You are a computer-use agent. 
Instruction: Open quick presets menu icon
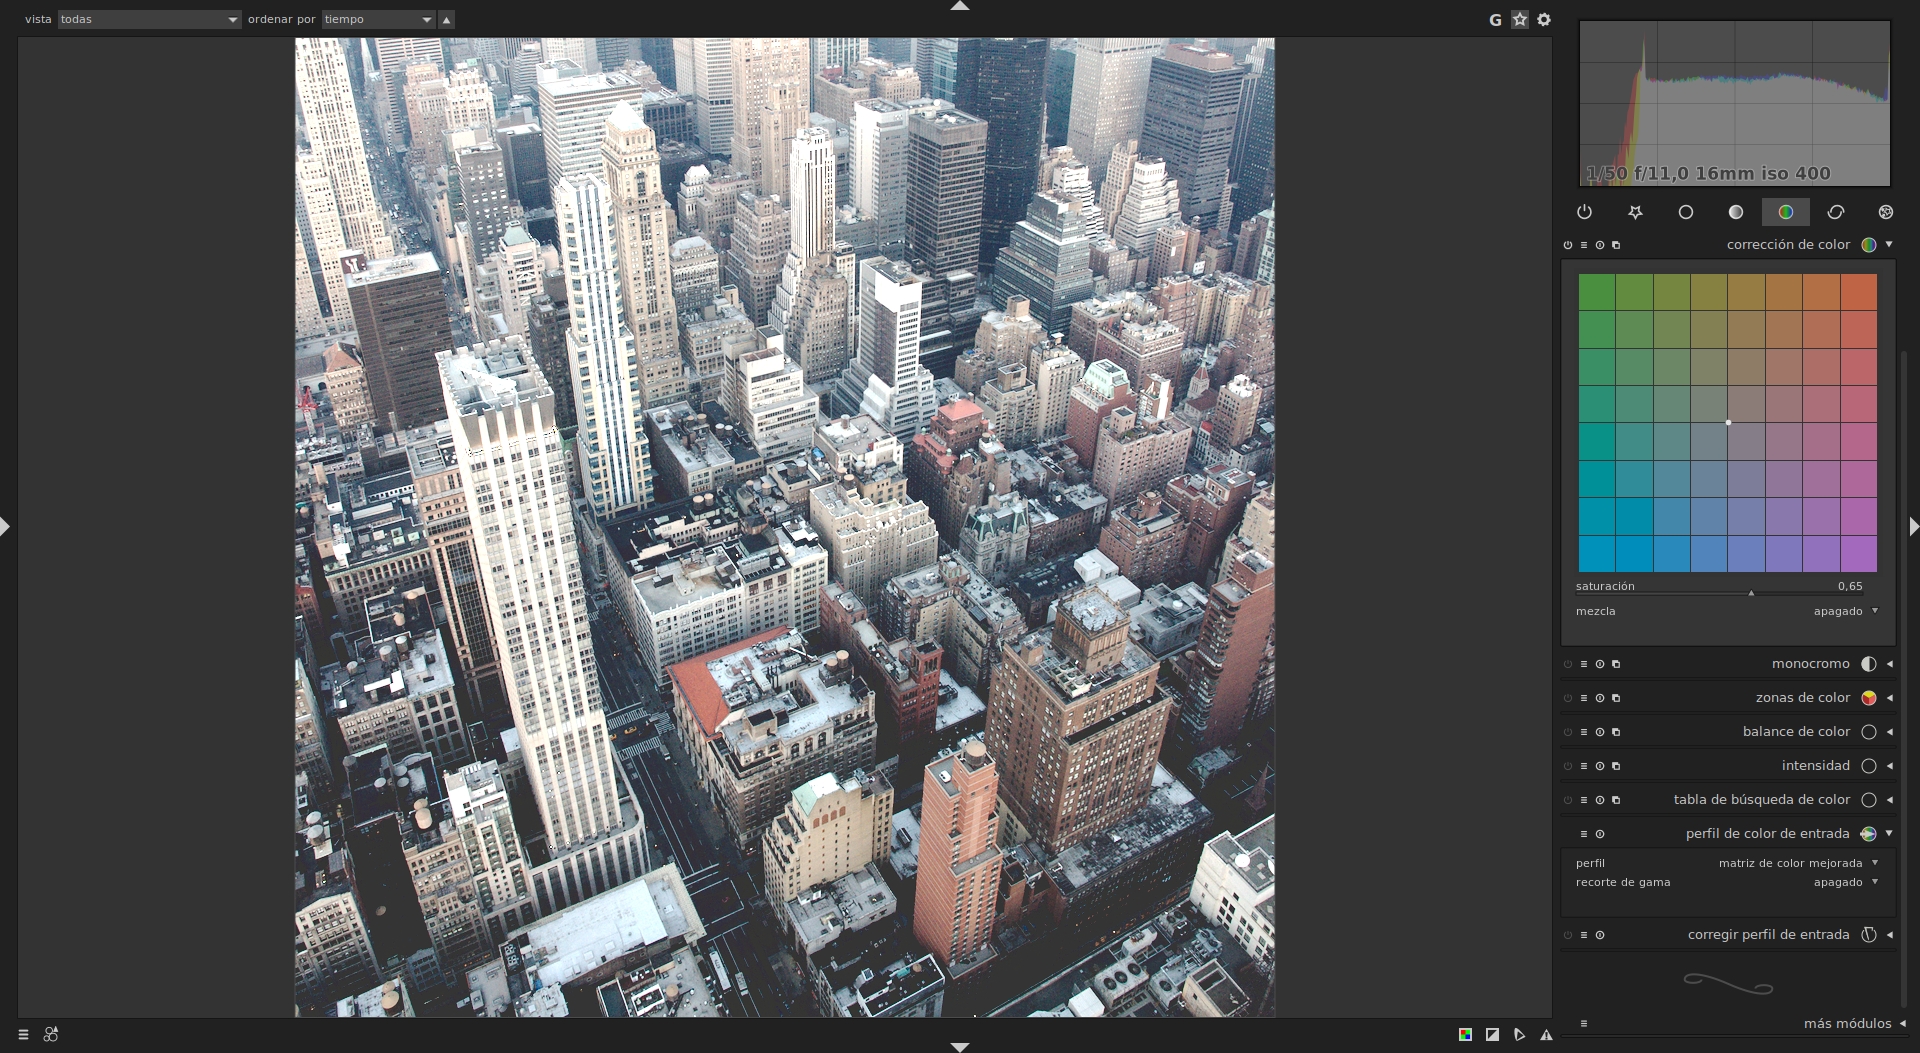(23, 1035)
